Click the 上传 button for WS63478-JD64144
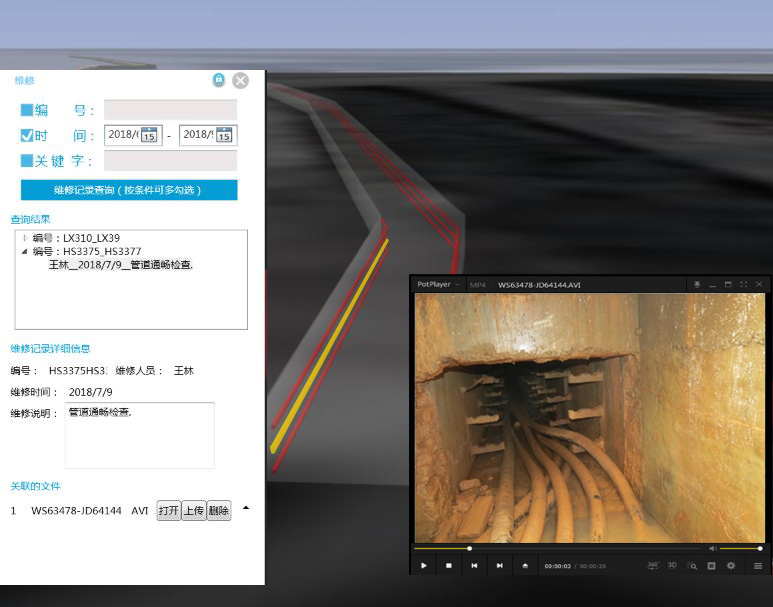 pyautogui.click(x=194, y=510)
